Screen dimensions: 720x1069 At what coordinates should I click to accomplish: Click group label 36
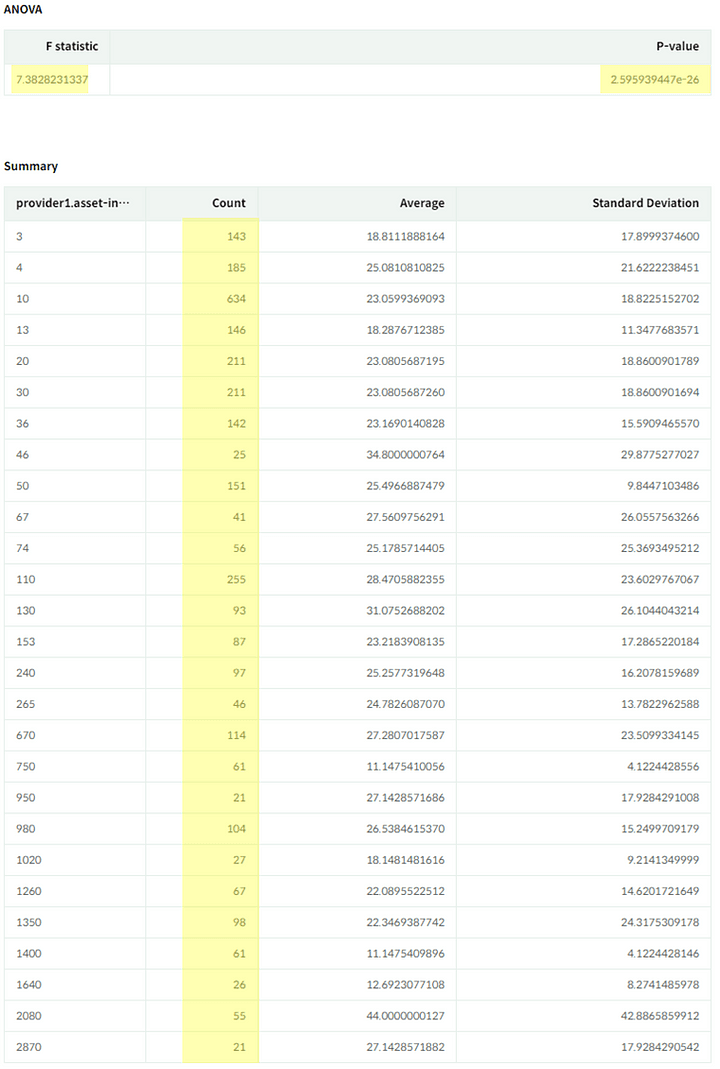pos(22,423)
